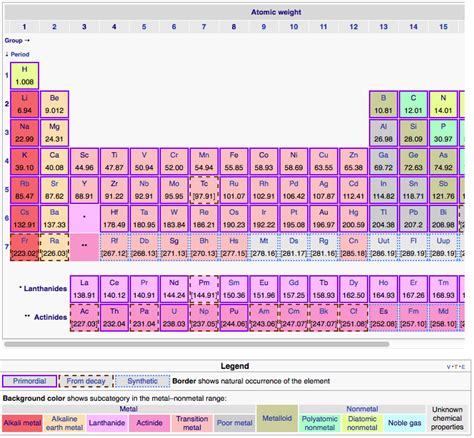Click the Synthetic legend box
The image size is (474, 438).
143,381
